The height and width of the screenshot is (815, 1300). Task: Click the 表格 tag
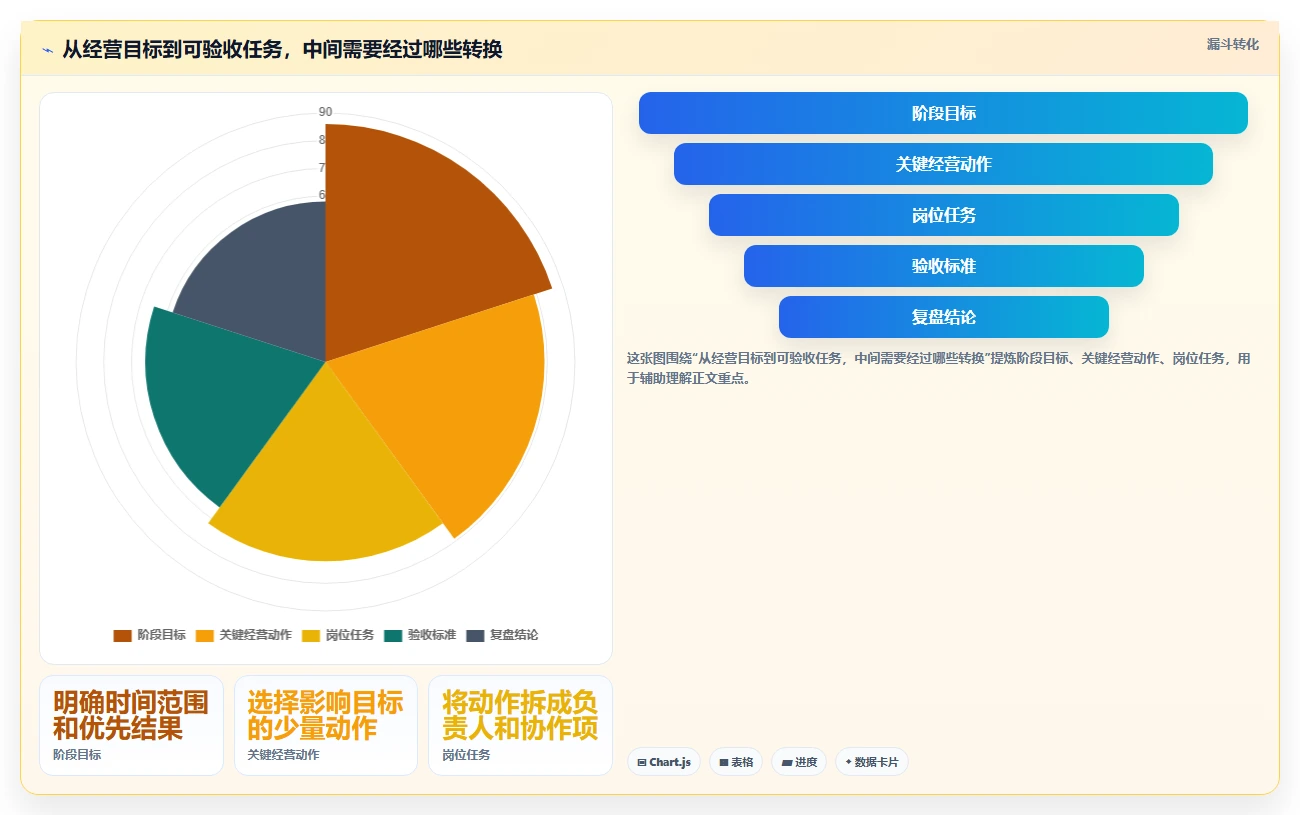[x=736, y=762]
